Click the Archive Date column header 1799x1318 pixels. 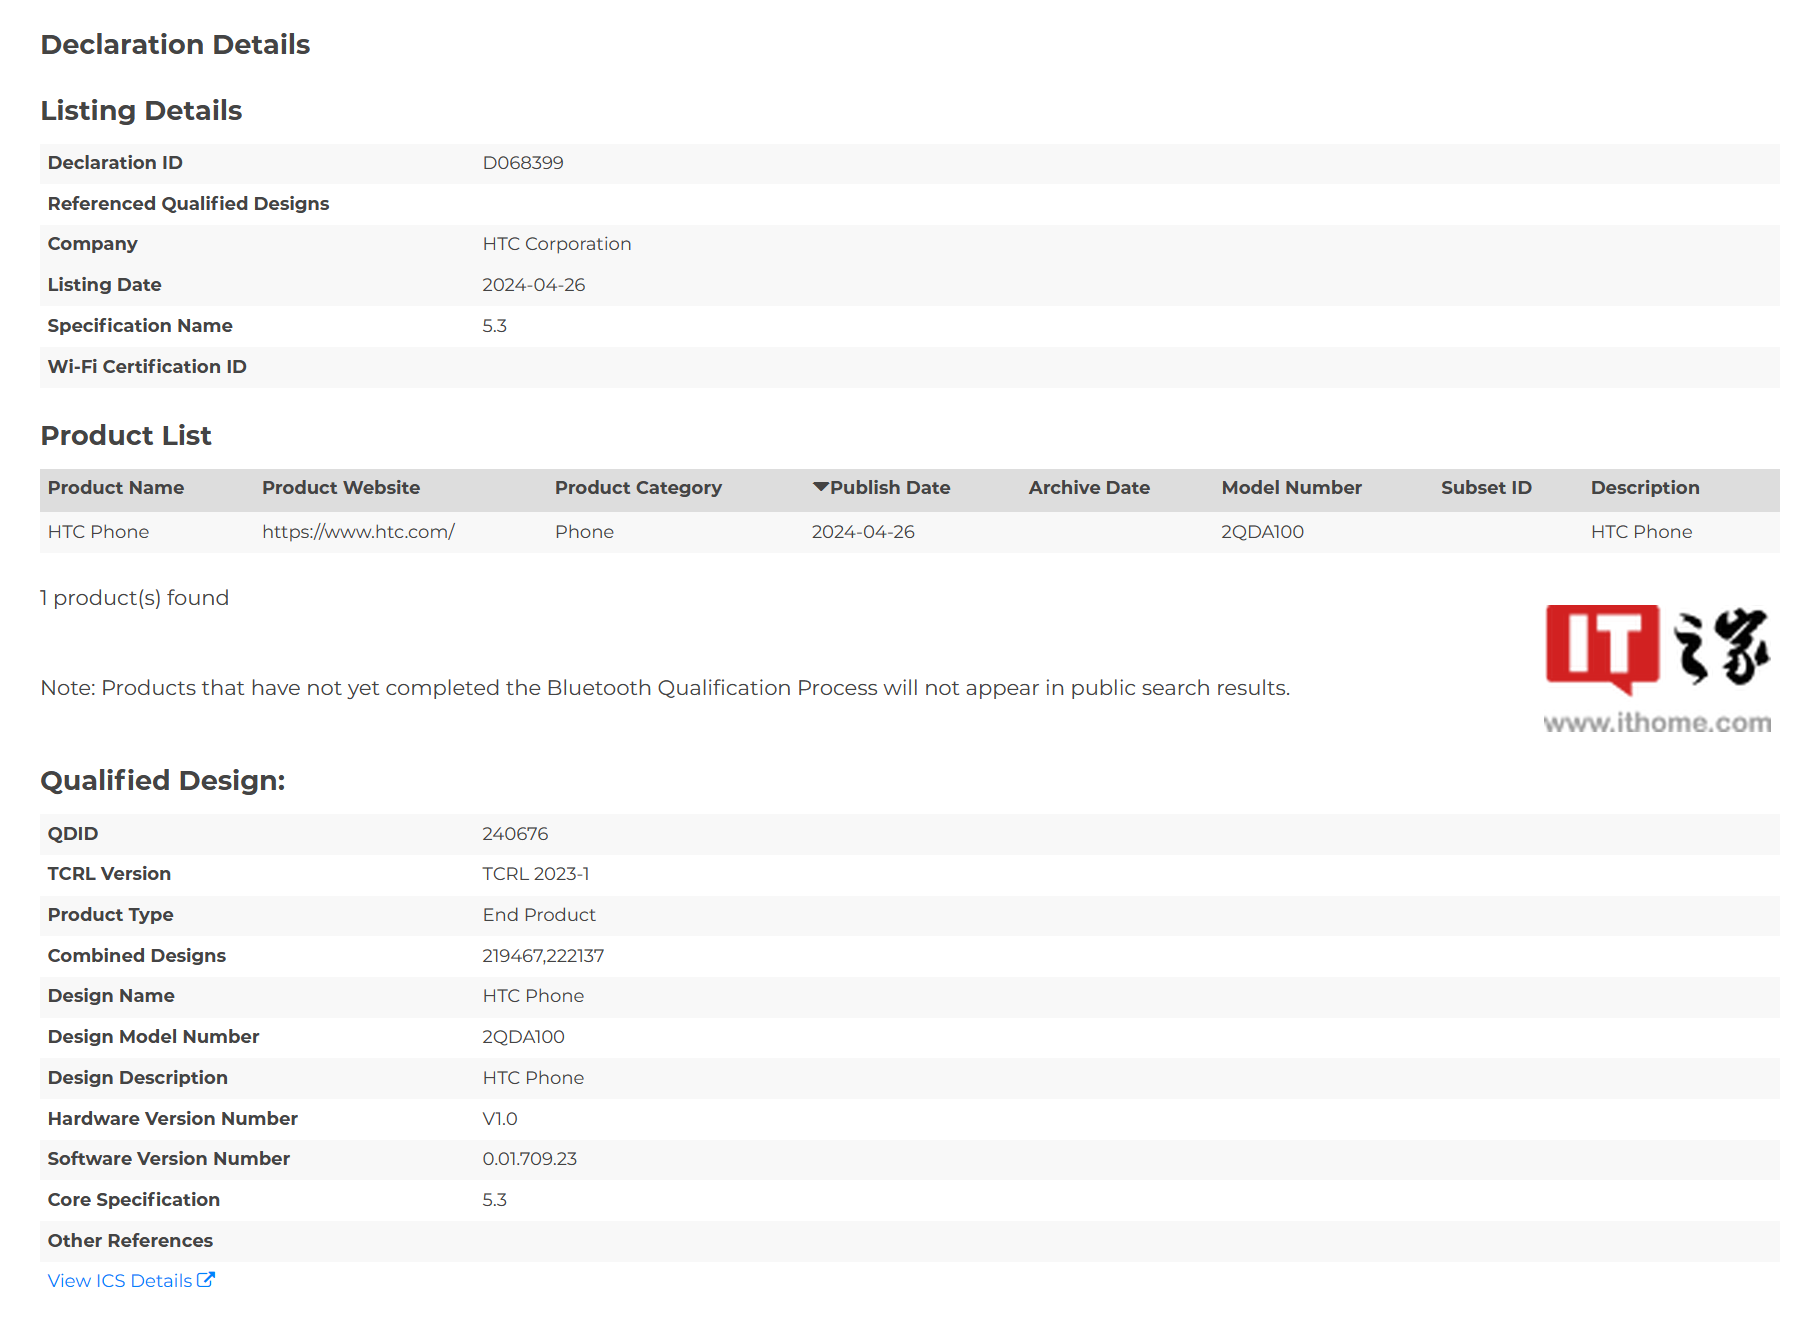[x=1089, y=488]
